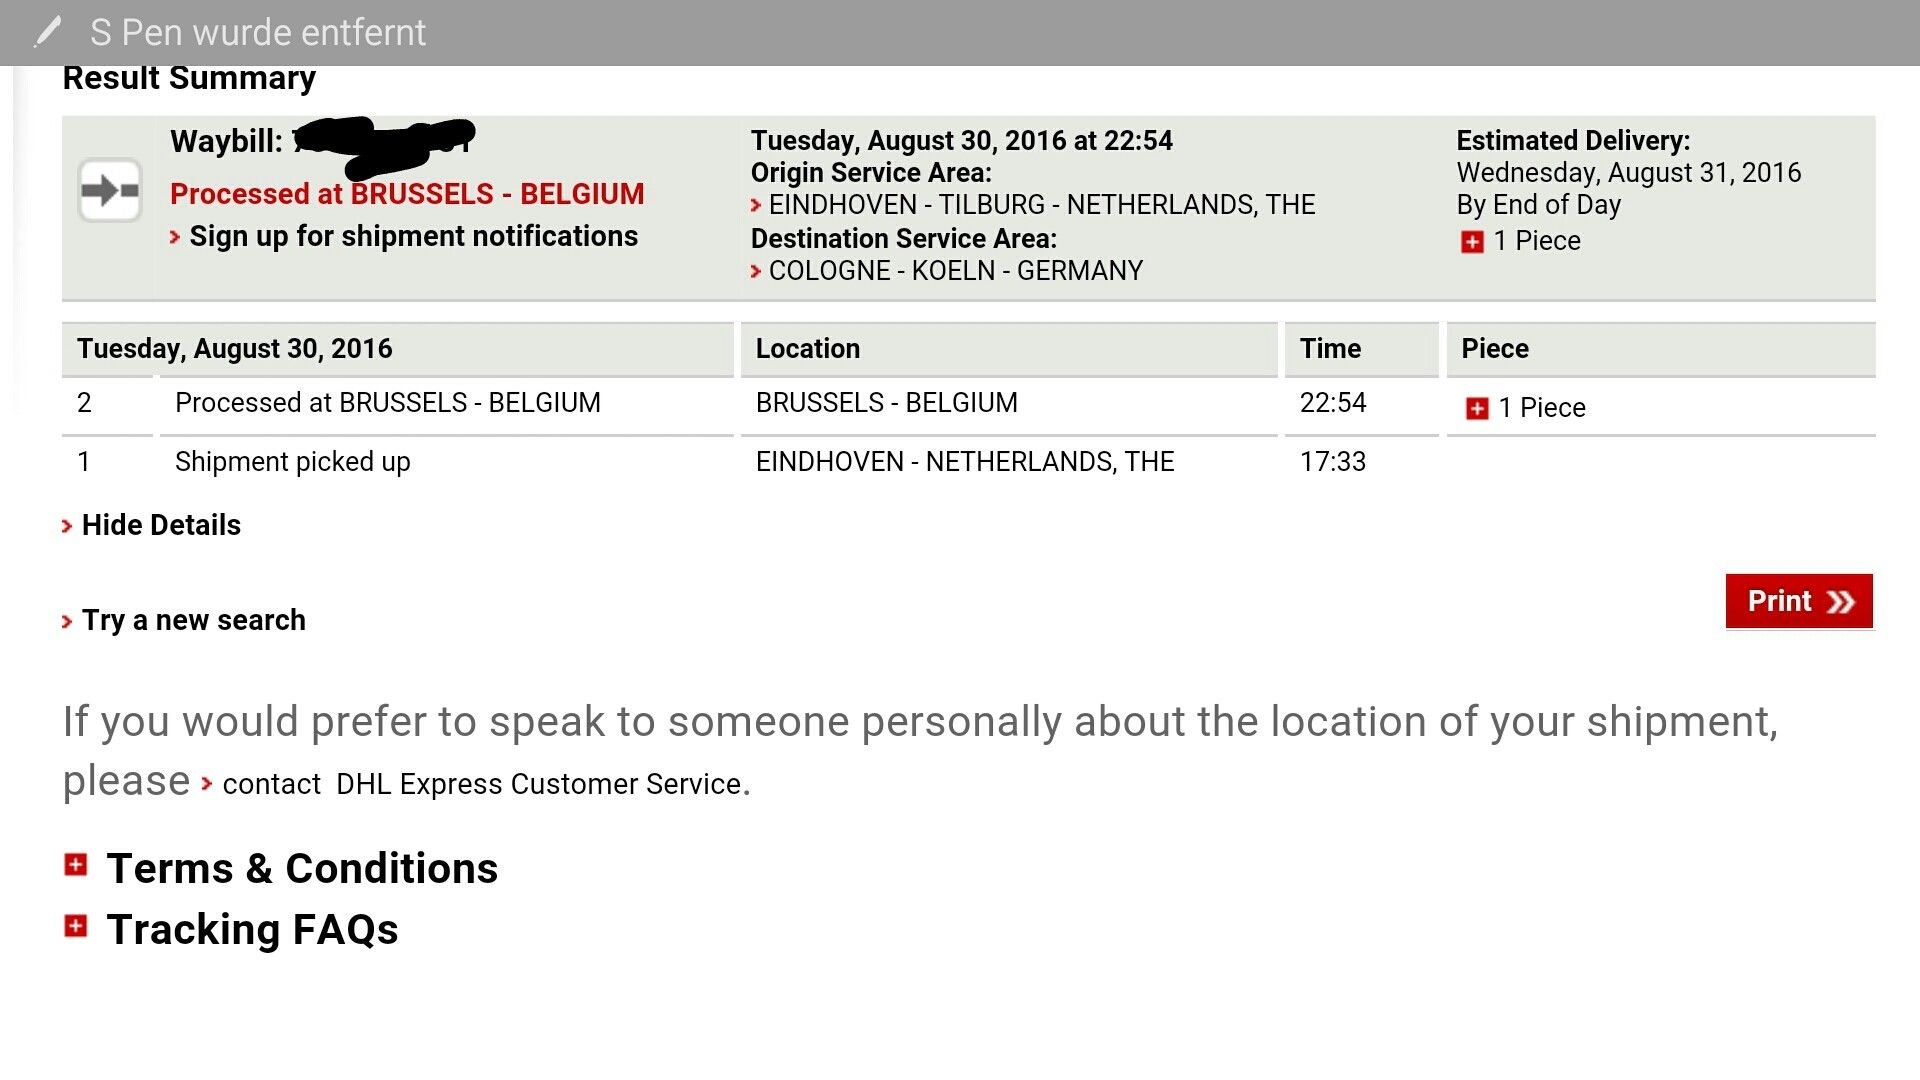This screenshot has height=1080, width=1920.
Task: Expand the 1 Piece plus icon in table
Action: (1477, 408)
